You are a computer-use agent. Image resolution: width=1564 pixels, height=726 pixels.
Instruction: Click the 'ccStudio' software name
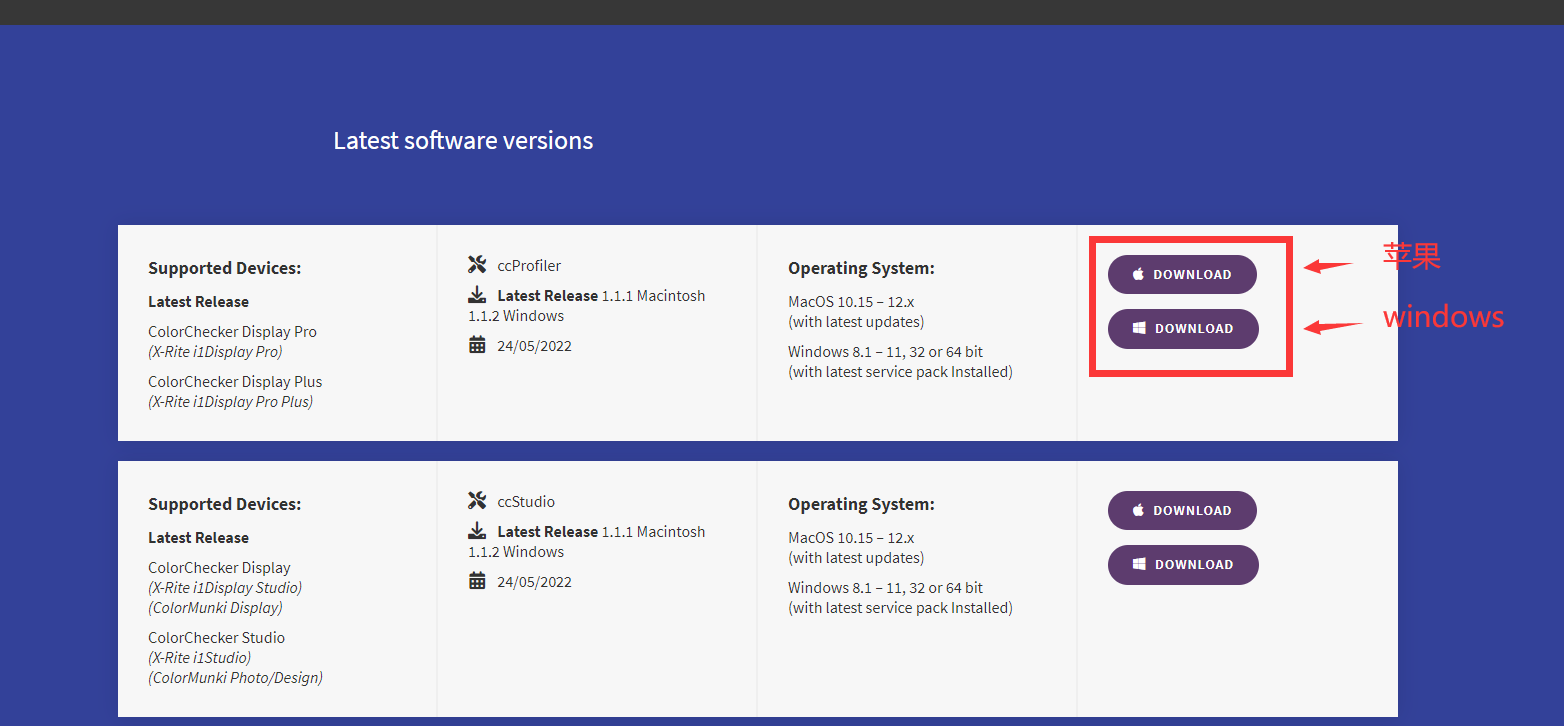tap(526, 502)
